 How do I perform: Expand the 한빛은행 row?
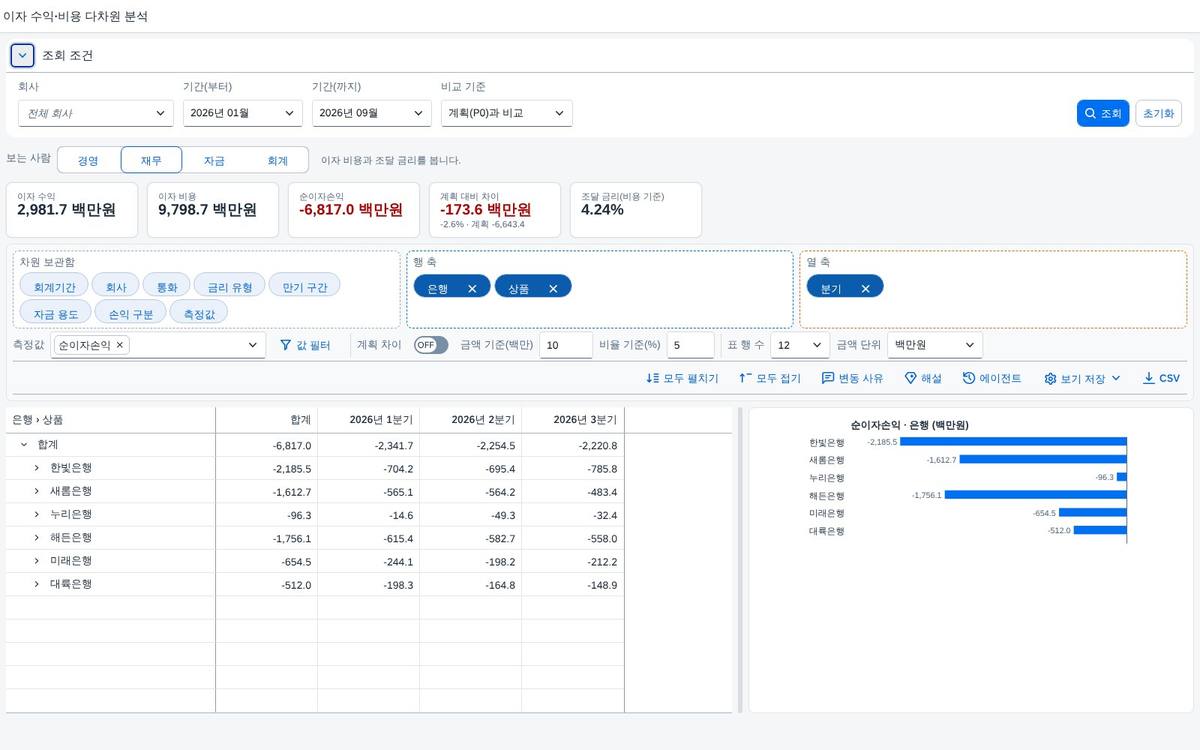(37, 468)
